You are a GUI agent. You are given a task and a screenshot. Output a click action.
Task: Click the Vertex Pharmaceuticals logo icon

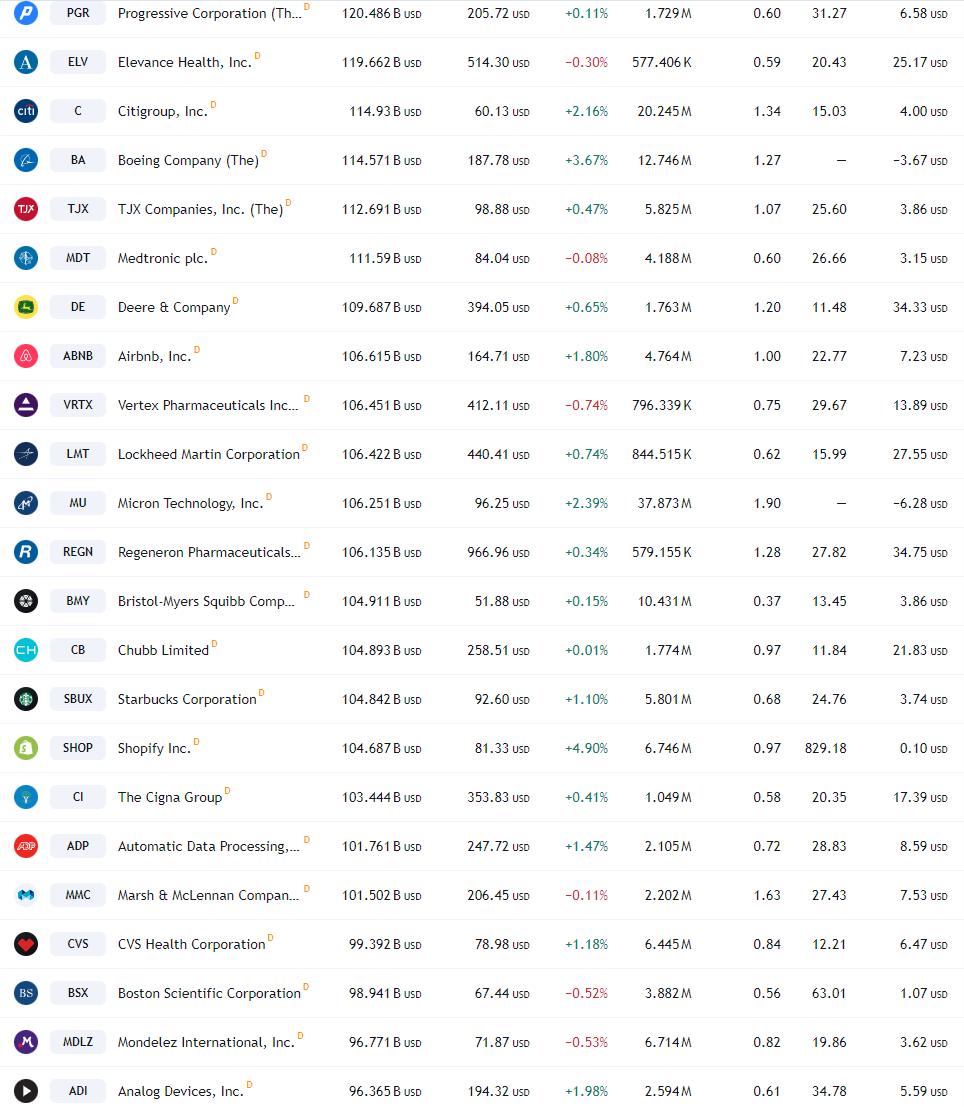(x=26, y=405)
